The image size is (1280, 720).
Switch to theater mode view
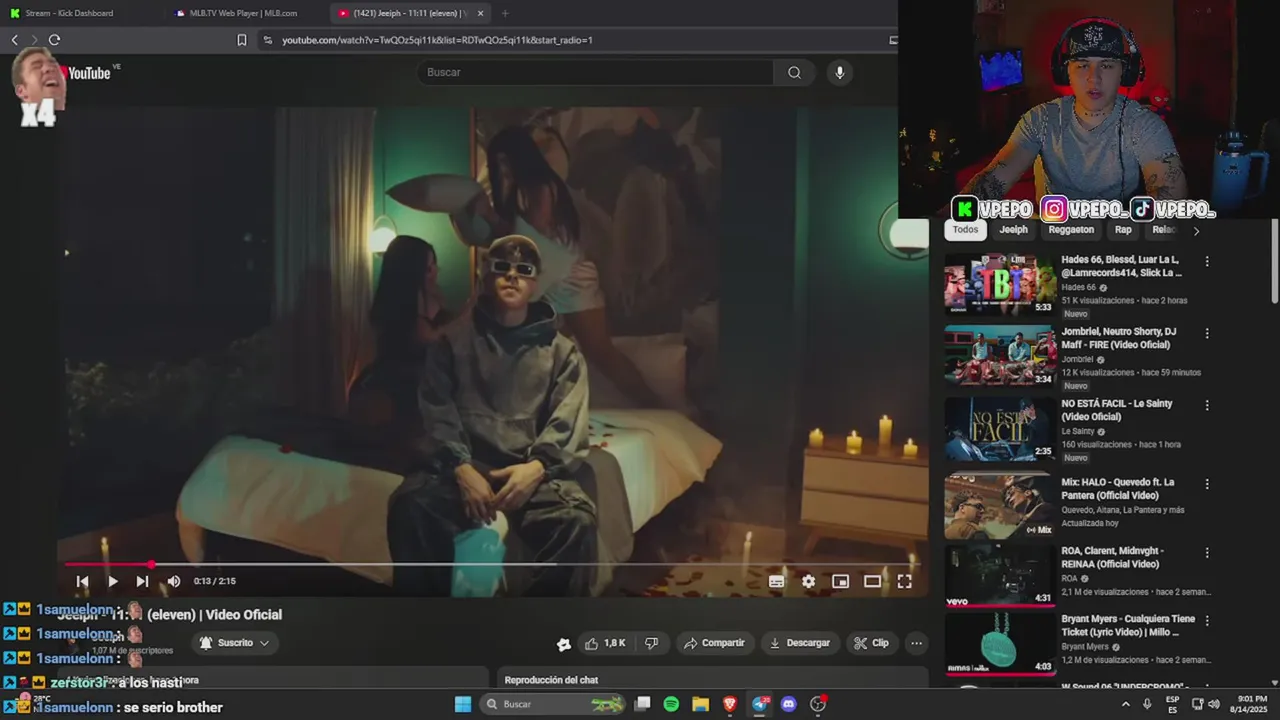tap(872, 581)
